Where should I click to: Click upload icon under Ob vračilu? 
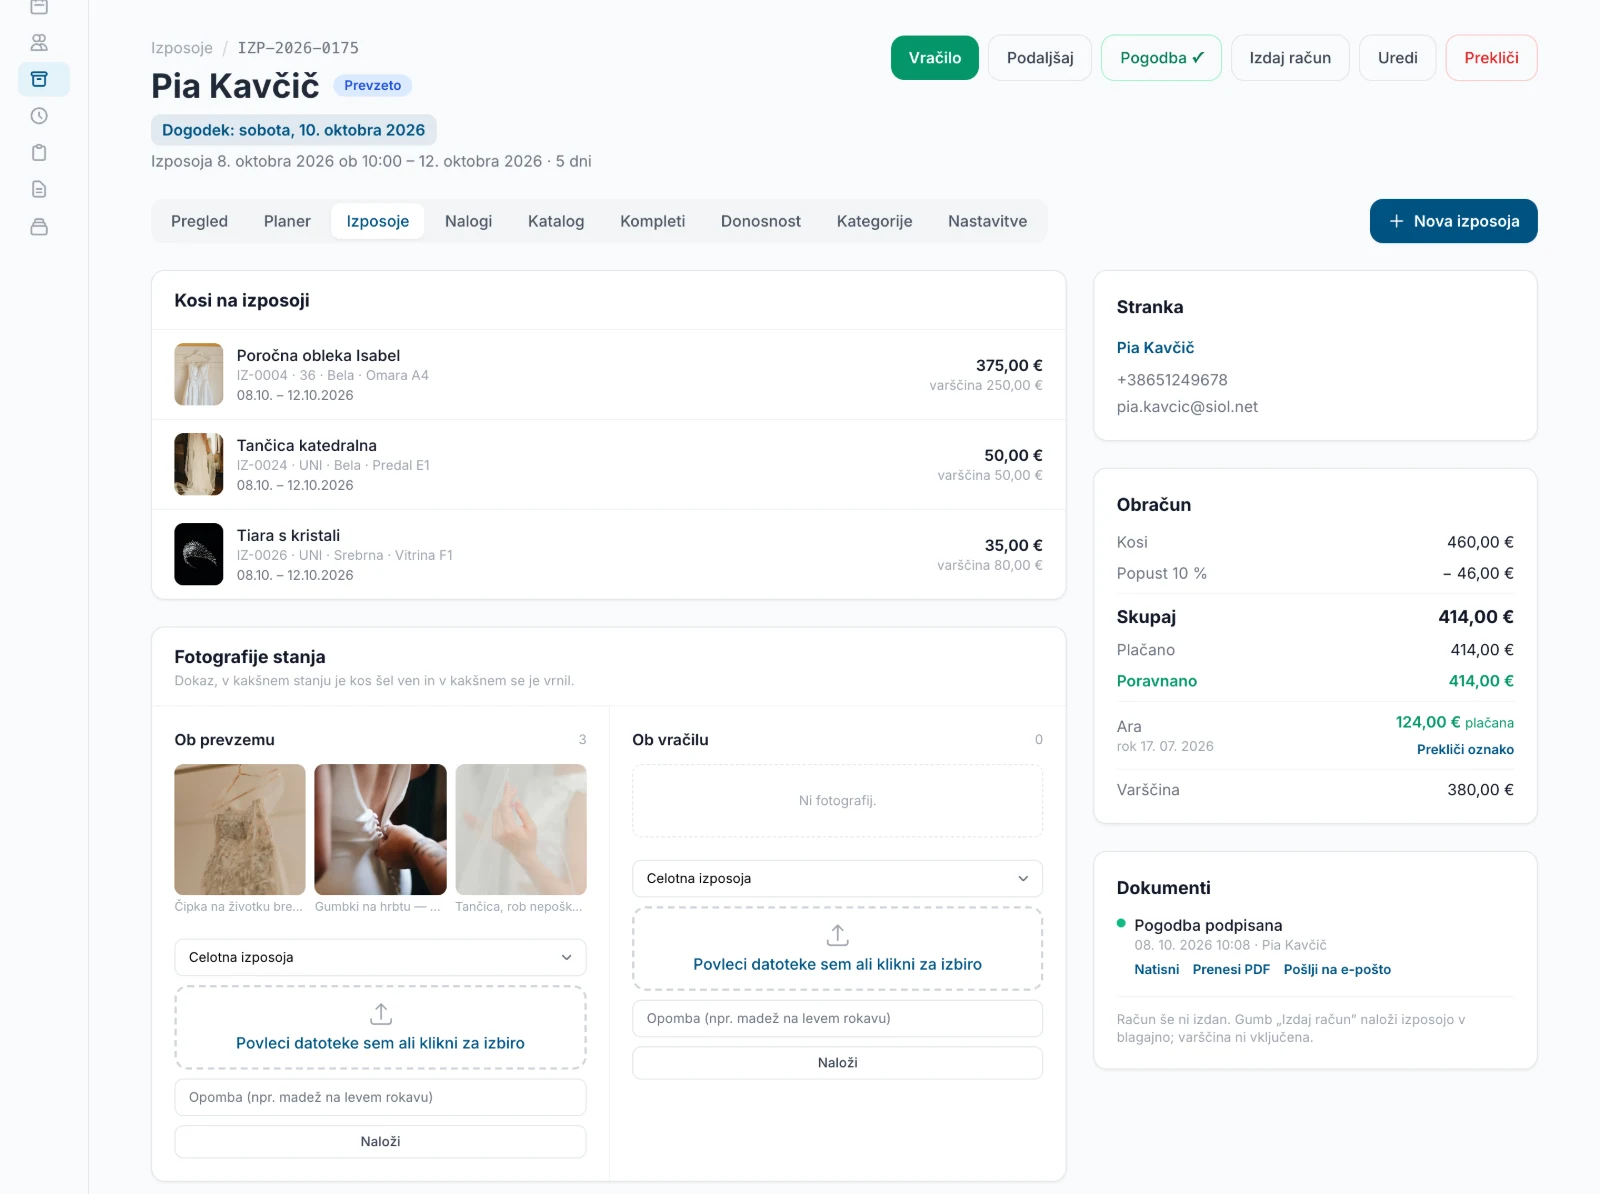point(838,935)
